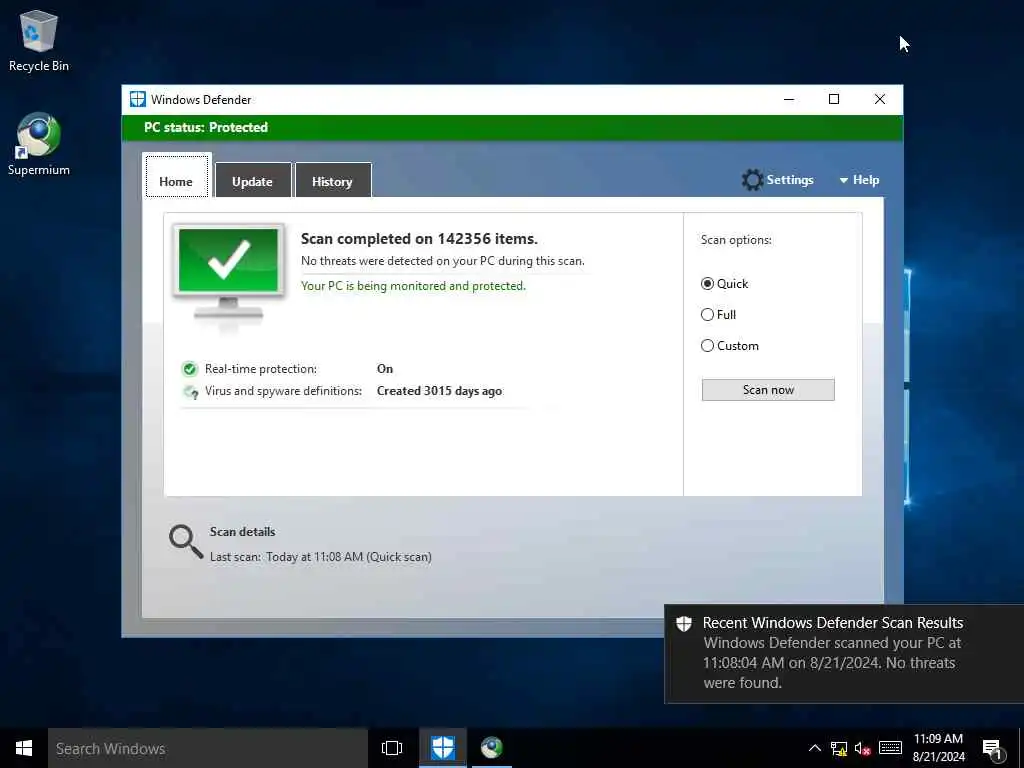The image size is (1024, 768).
Task: Click the 'PC status: Protected' text
Action: [x=206, y=127]
